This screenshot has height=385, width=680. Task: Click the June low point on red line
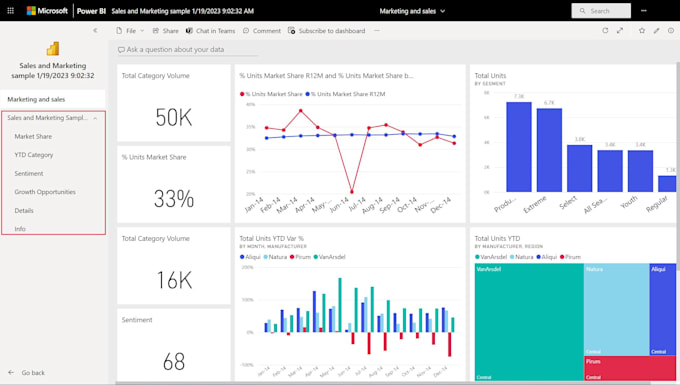point(352,192)
